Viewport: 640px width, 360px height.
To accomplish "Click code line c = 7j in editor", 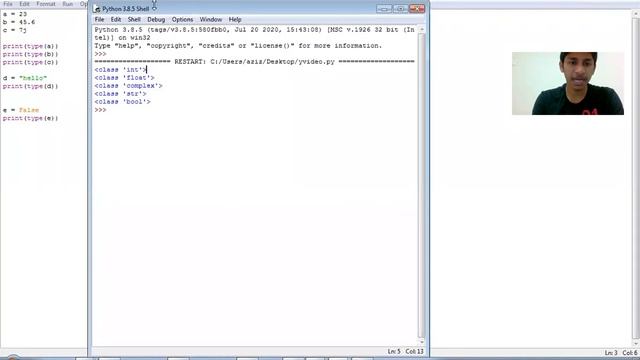I will pyautogui.click(x=15, y=30).
